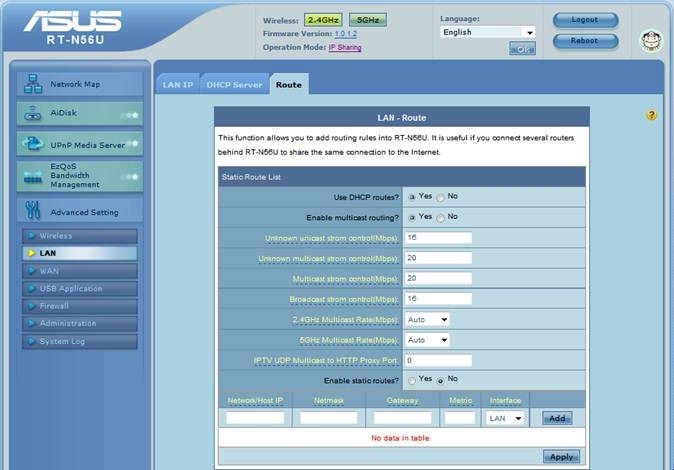
Task: Open the Language dropdown
Action: [488, 32]
